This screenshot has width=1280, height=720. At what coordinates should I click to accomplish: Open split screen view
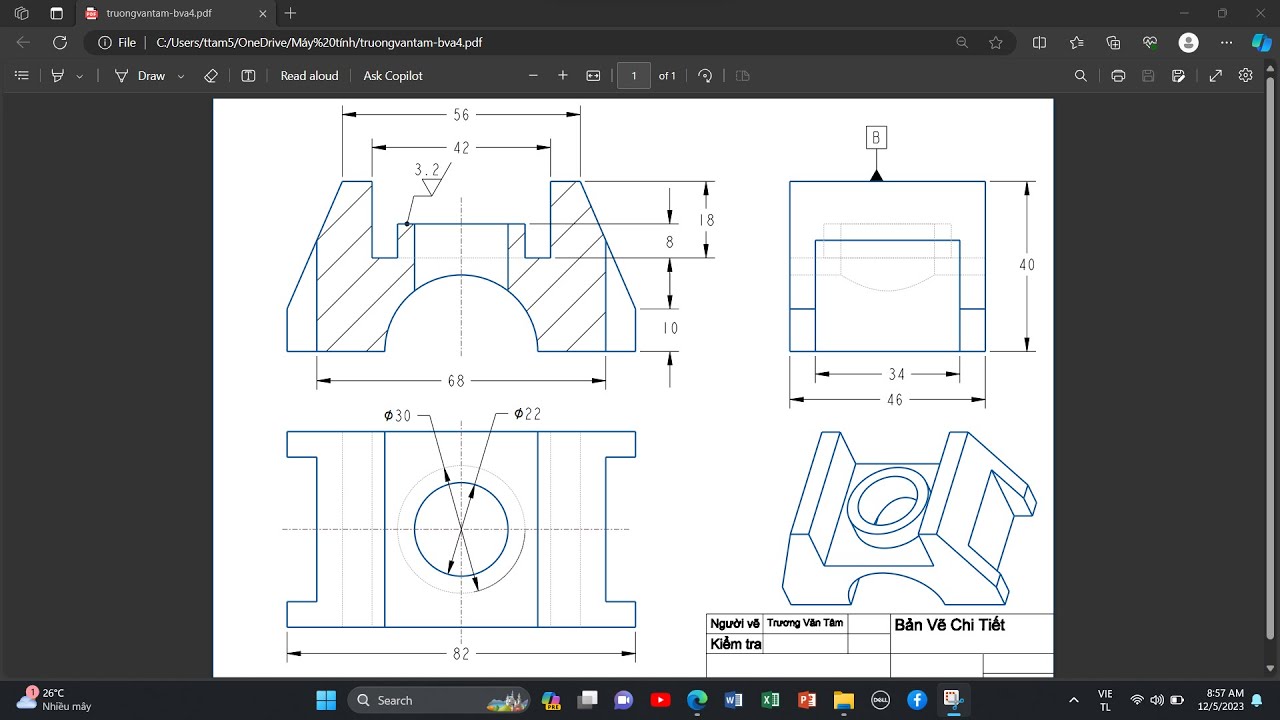click(x=1039, y=43)
